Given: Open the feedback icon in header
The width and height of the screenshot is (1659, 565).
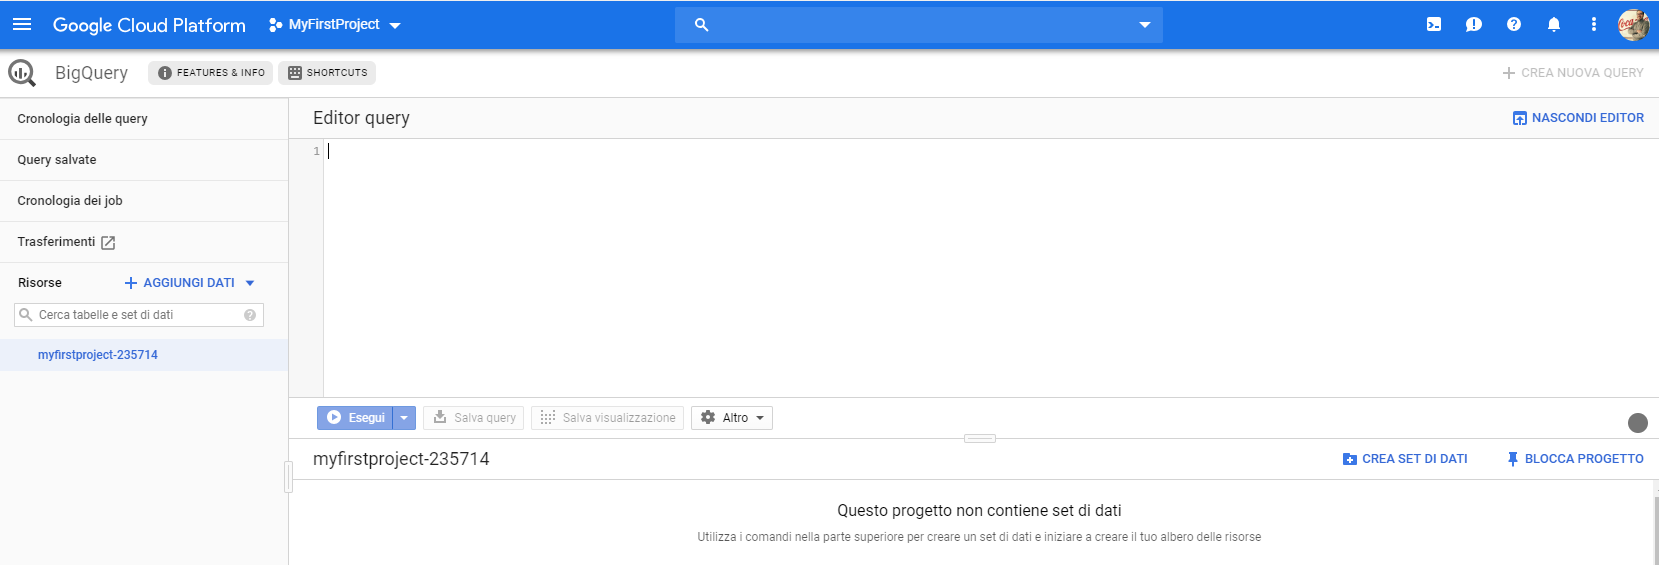Looking at the screenshot, I should [1474, 24].
